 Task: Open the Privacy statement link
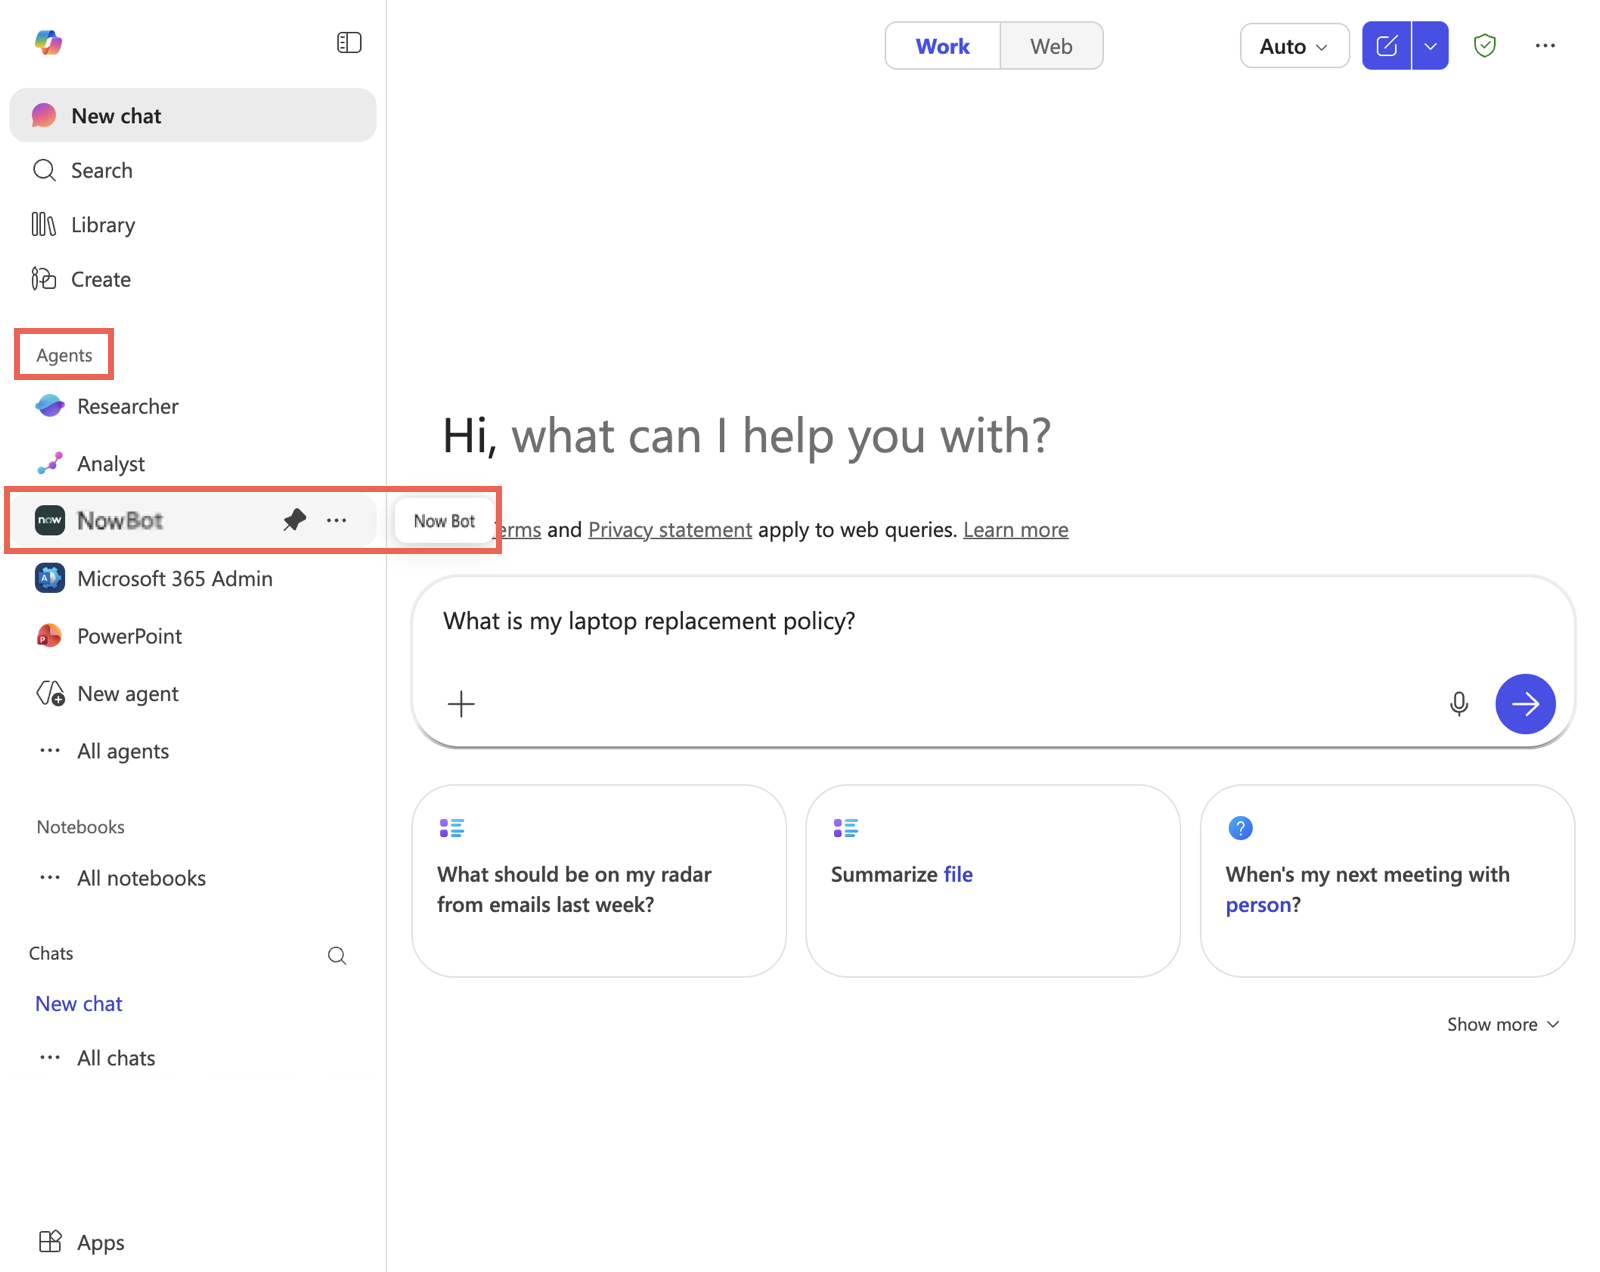tap(670, 530)
